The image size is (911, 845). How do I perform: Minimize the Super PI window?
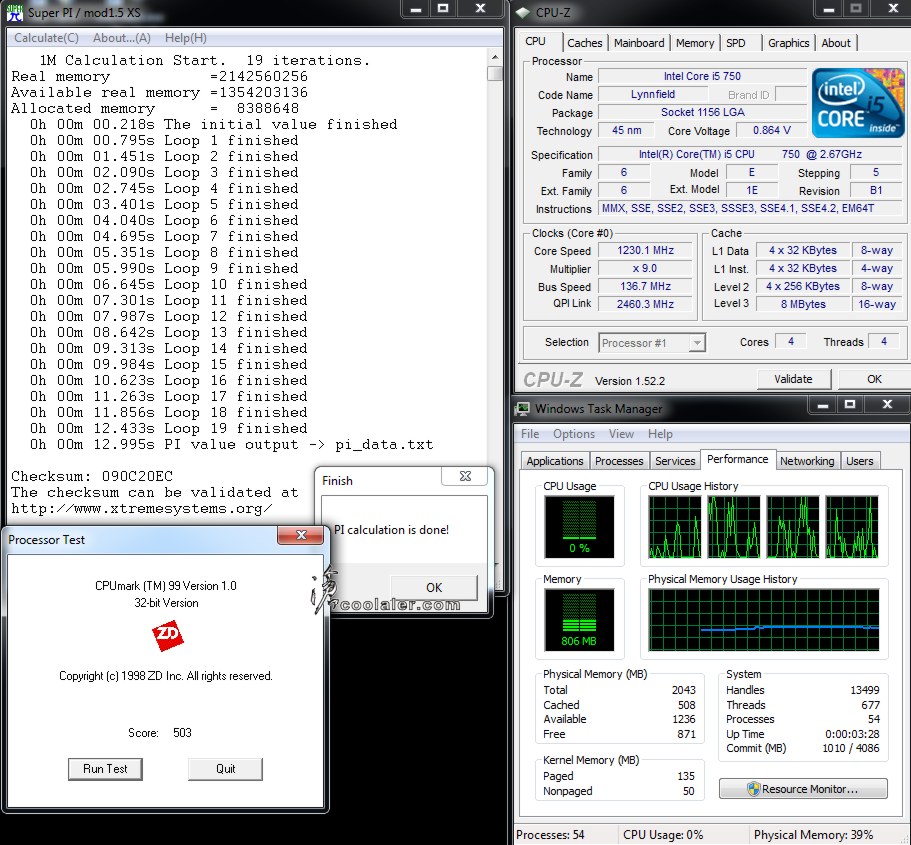click(416, 9)
